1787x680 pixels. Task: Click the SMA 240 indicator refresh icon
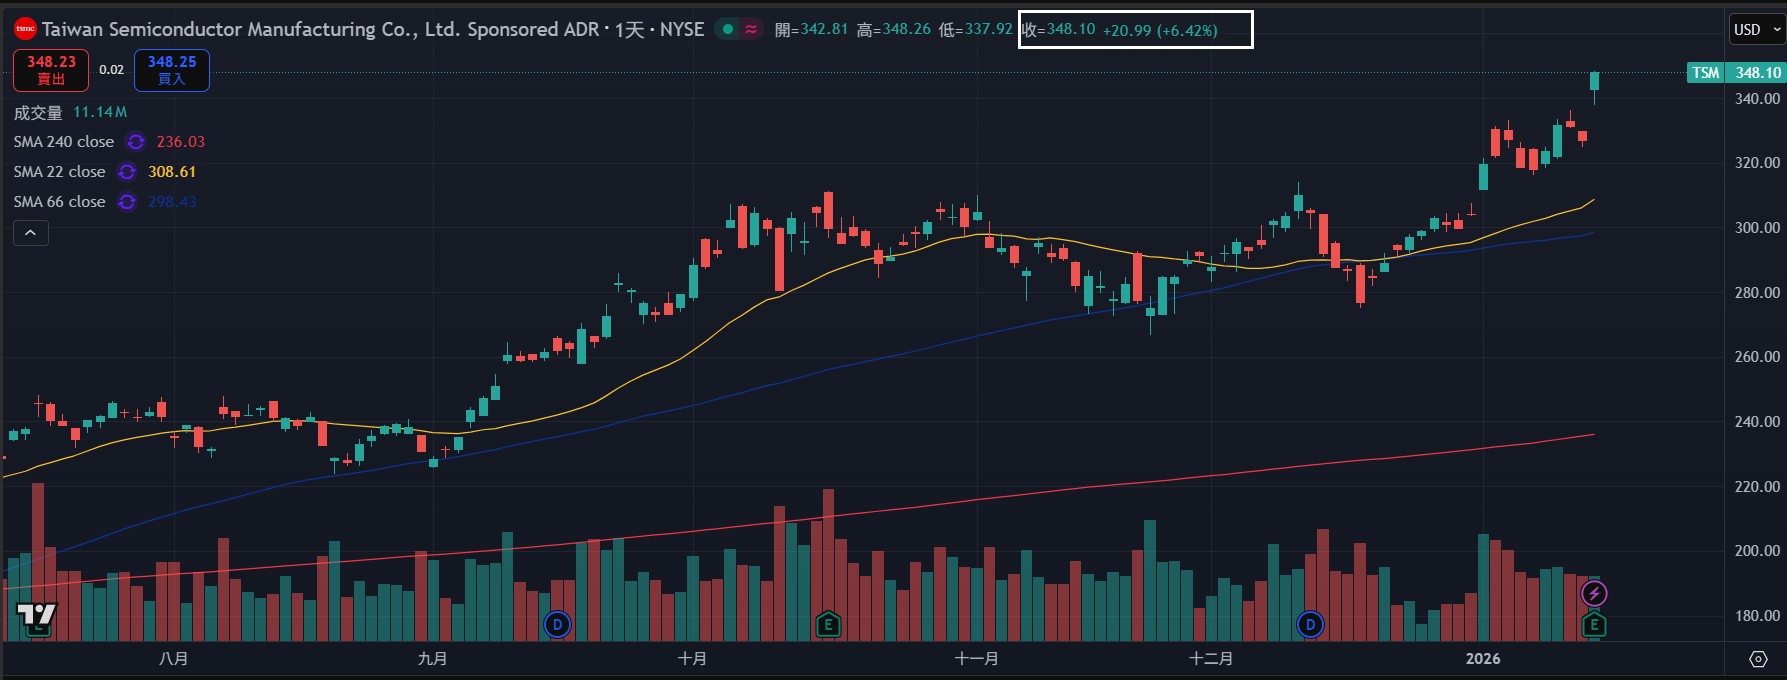coord(136,142)
